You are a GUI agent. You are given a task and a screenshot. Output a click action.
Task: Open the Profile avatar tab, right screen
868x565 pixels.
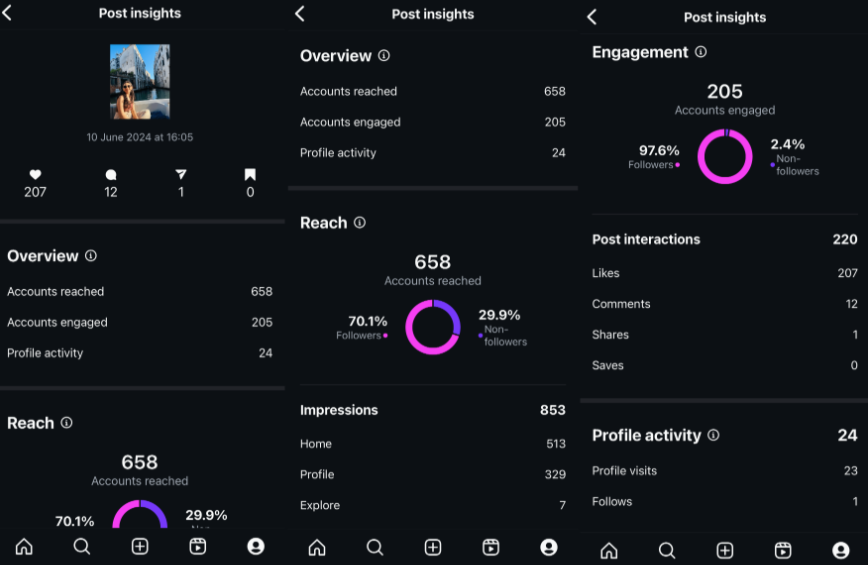point(840,550)
